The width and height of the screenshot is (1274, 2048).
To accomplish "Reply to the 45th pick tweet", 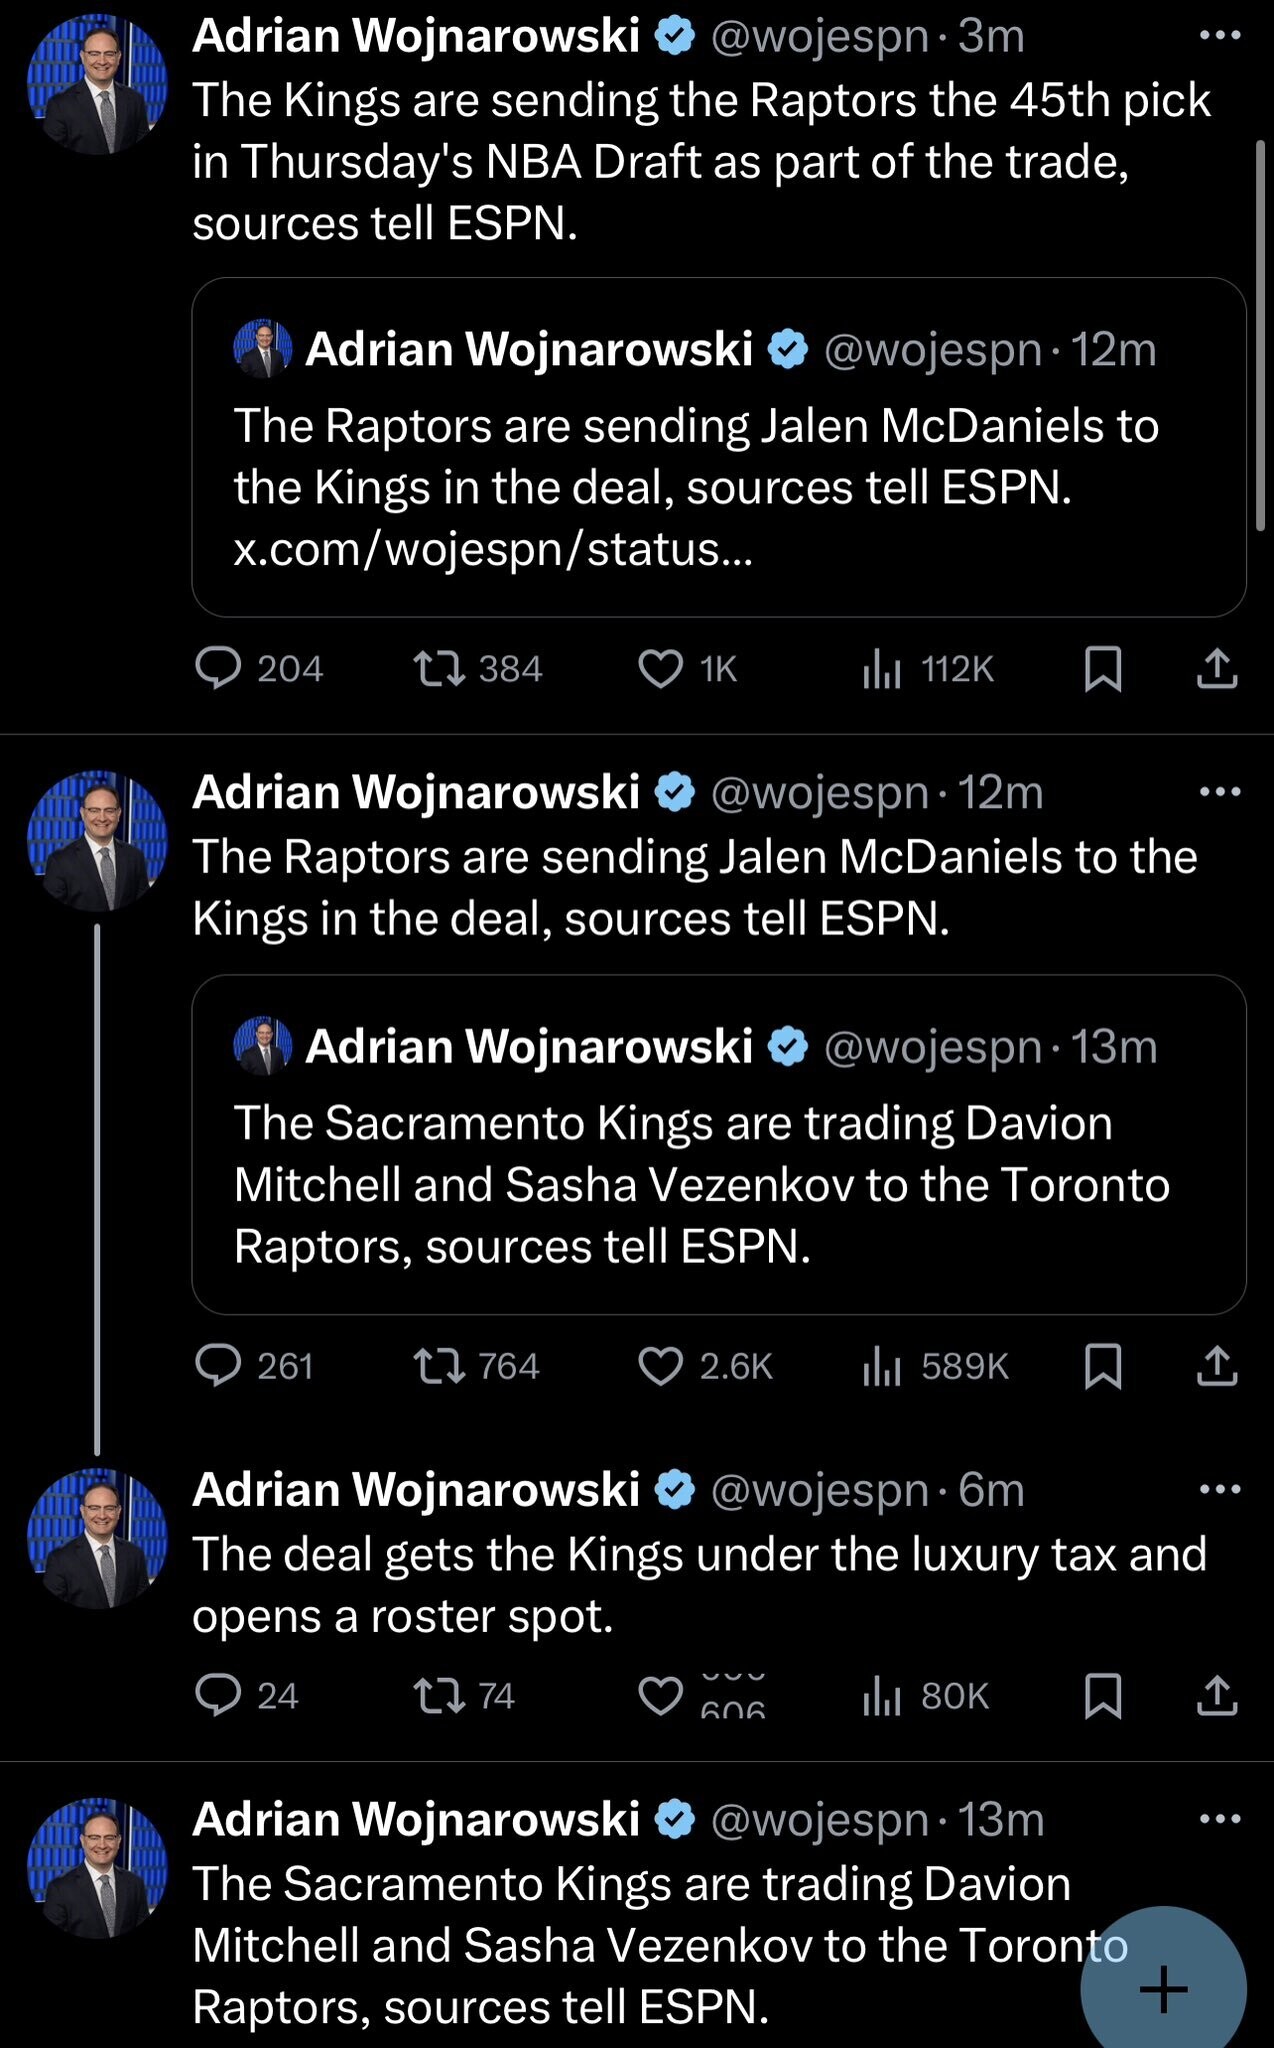I will (218, 669).
